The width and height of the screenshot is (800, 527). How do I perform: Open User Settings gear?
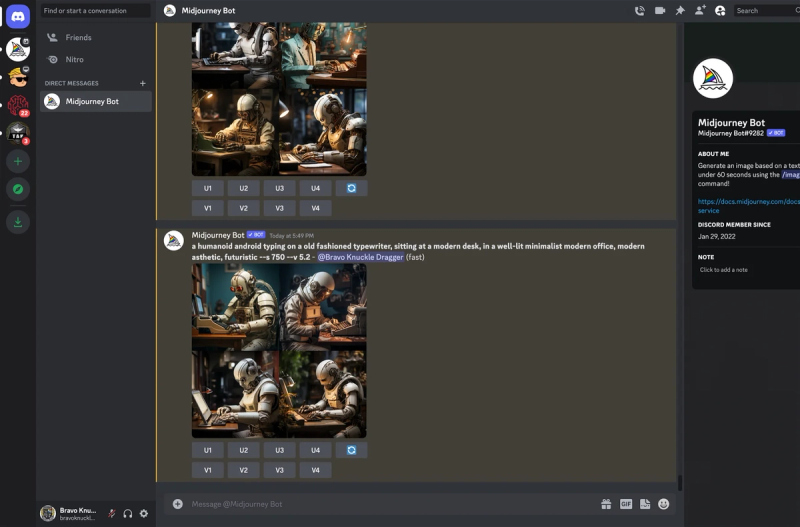point(144,513)
